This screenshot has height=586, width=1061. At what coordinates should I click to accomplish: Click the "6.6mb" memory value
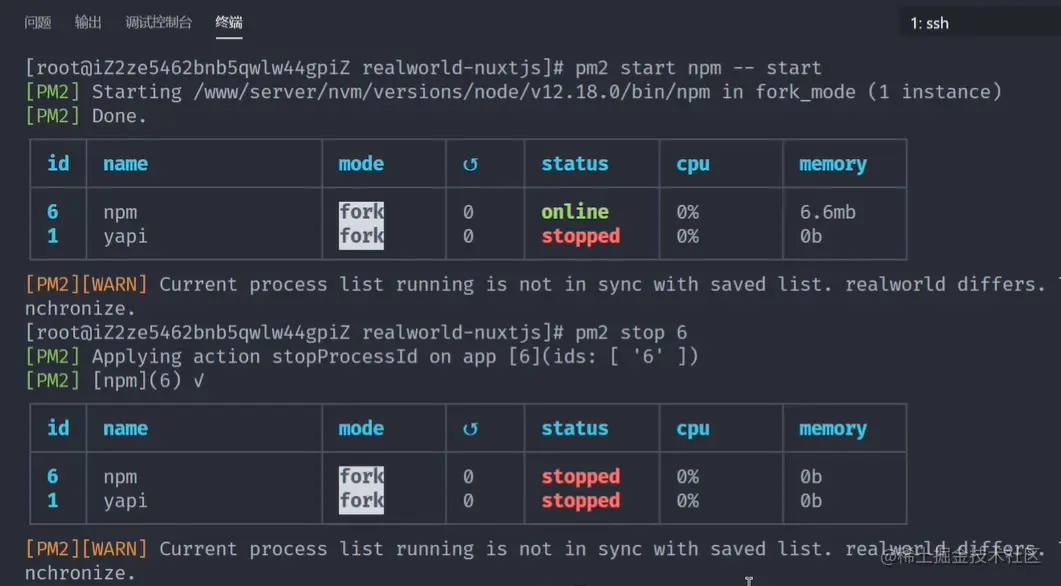(827, 212)
